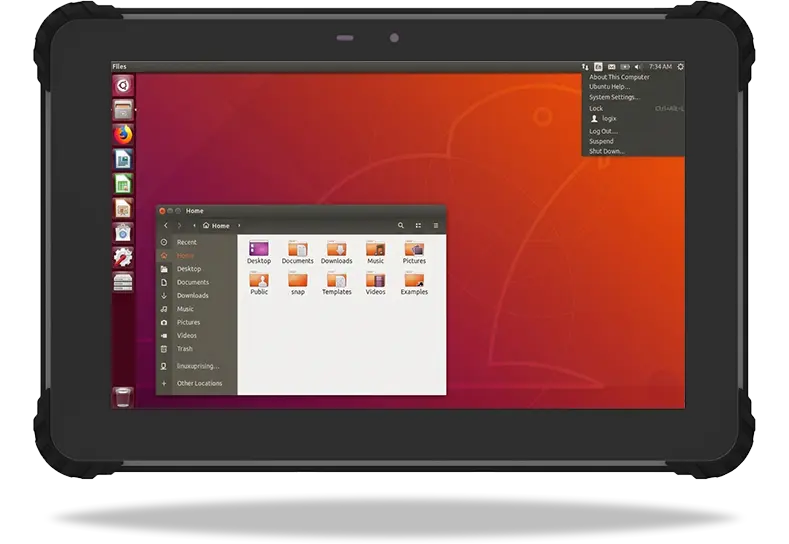Open the Pictures folder in Home

pos(414,252)
